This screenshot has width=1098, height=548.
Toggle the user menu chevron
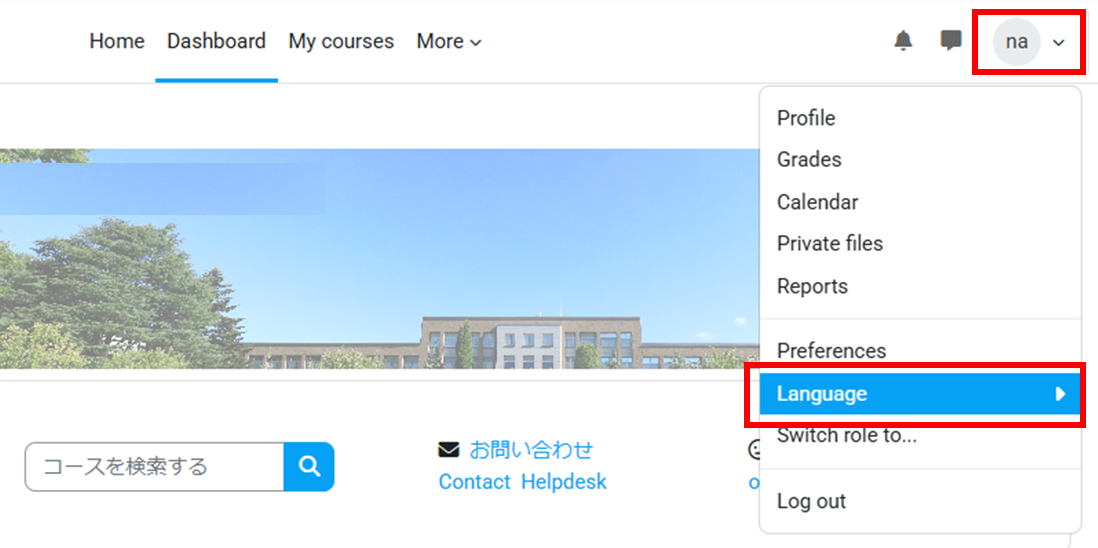(x=1059, y=43)
